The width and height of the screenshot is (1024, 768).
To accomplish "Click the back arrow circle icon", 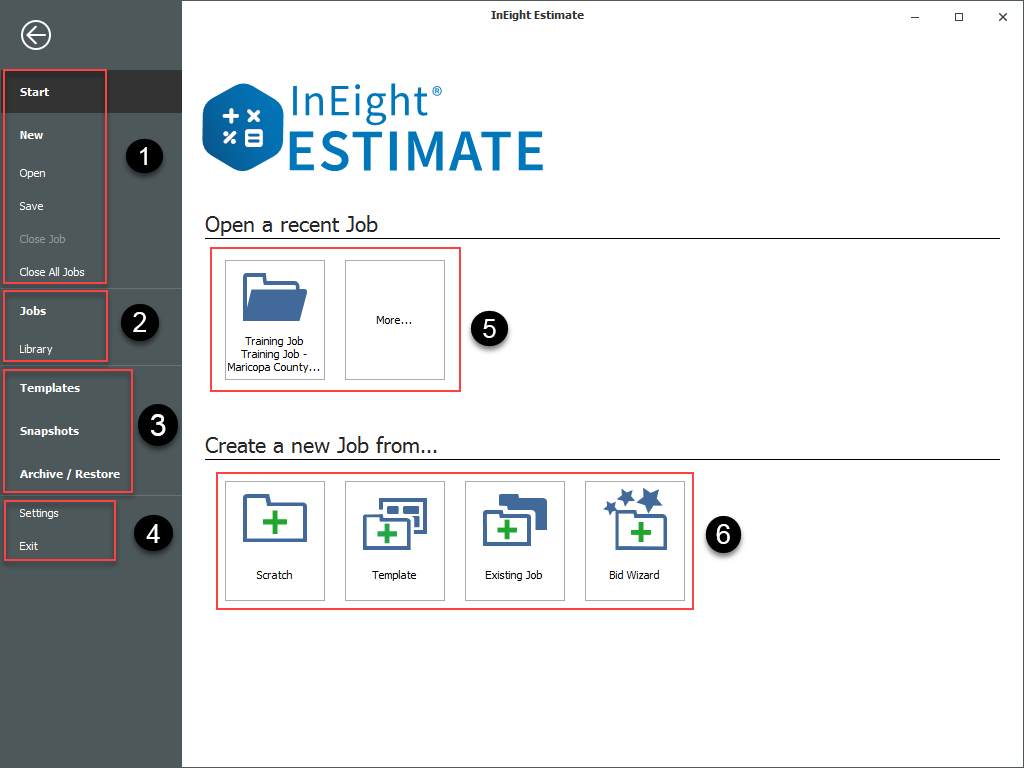I will pyautogui.click(x=36, y=36).
